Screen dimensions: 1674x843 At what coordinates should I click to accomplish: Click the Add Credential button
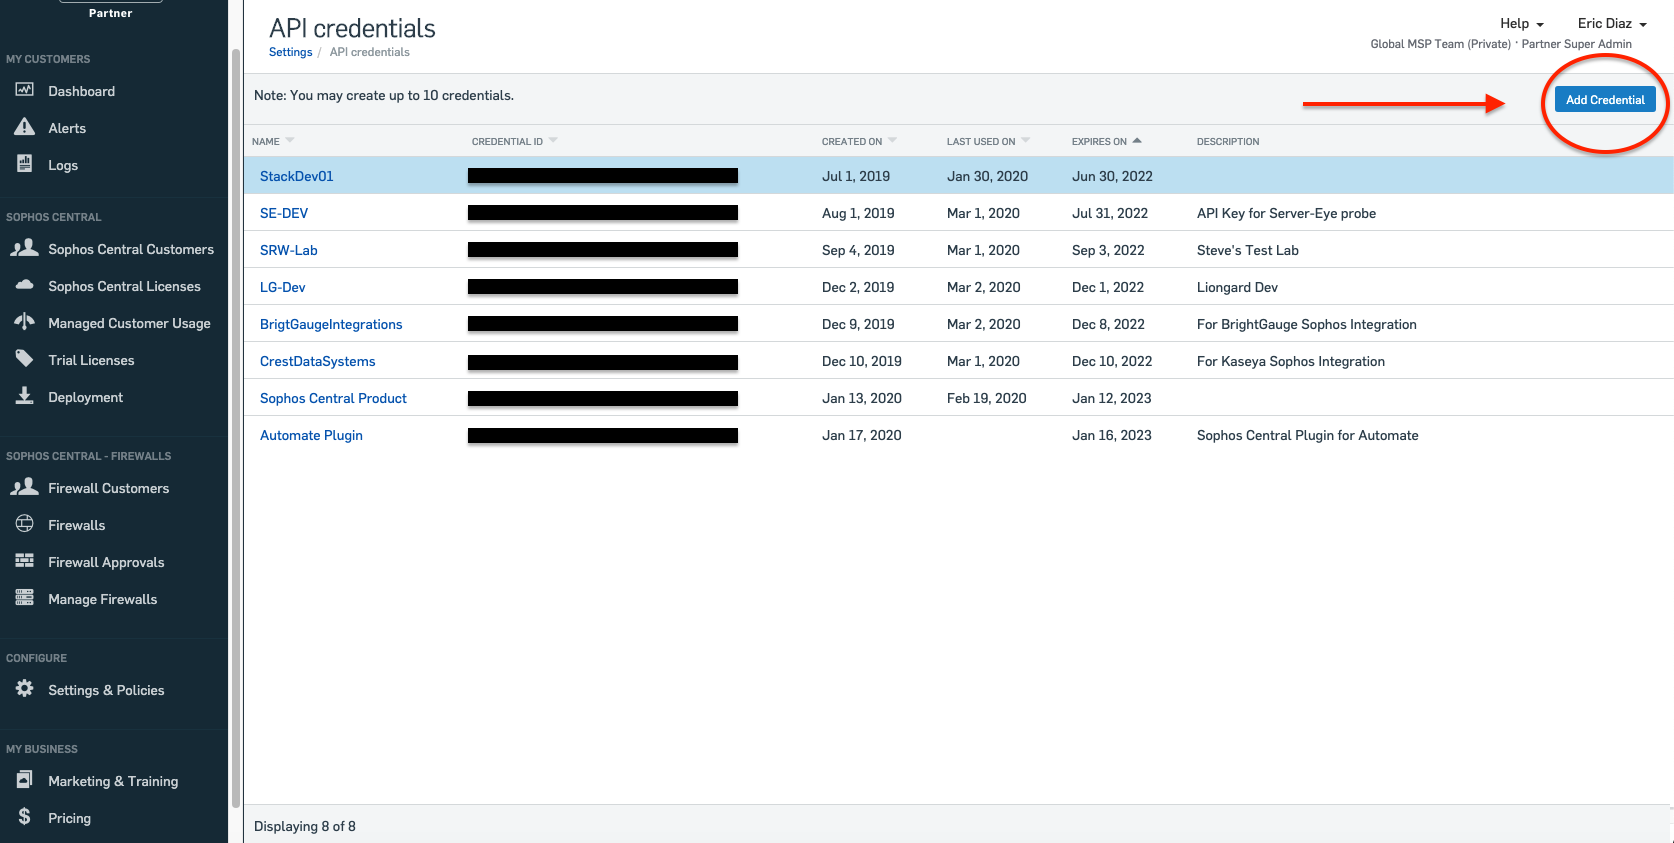(x=1605, y=100)
